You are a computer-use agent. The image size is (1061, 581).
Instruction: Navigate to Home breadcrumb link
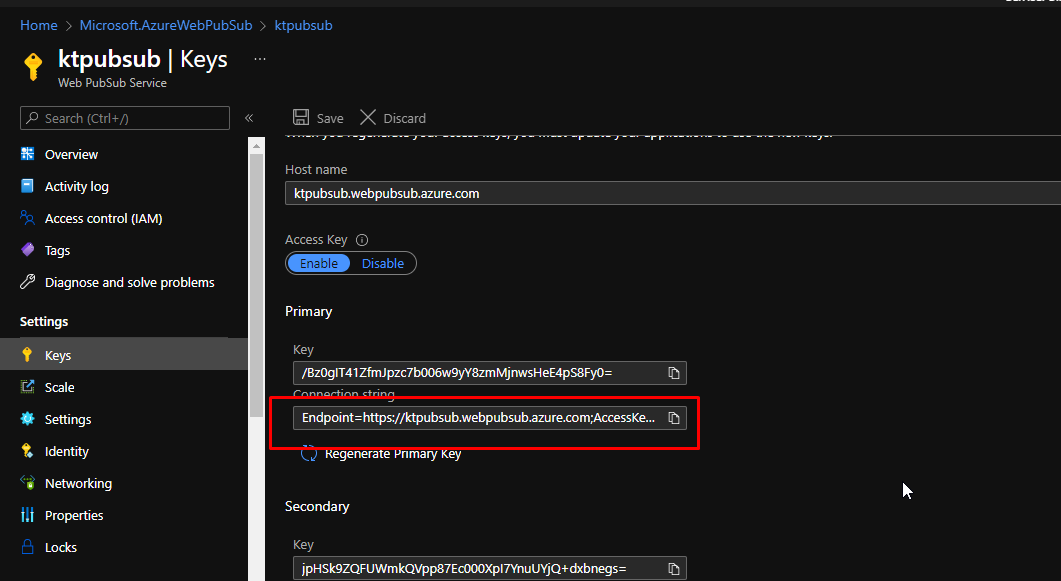(38, 25)
